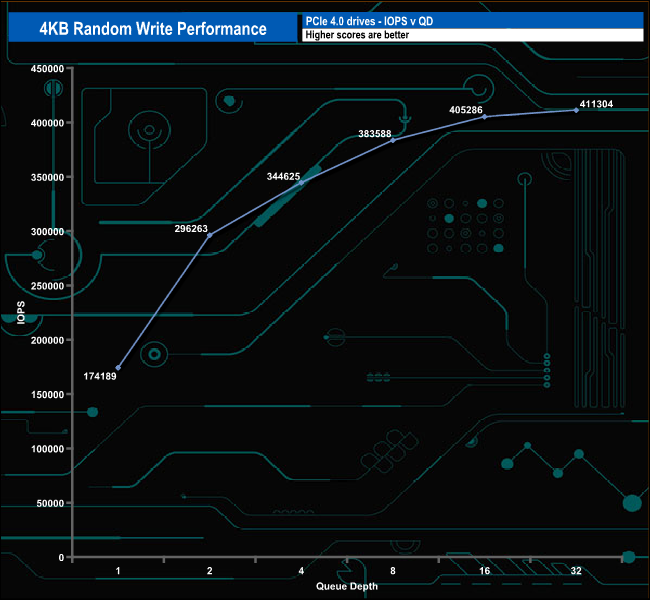Click the 50000 y-axis label

[x=50, y=503]
